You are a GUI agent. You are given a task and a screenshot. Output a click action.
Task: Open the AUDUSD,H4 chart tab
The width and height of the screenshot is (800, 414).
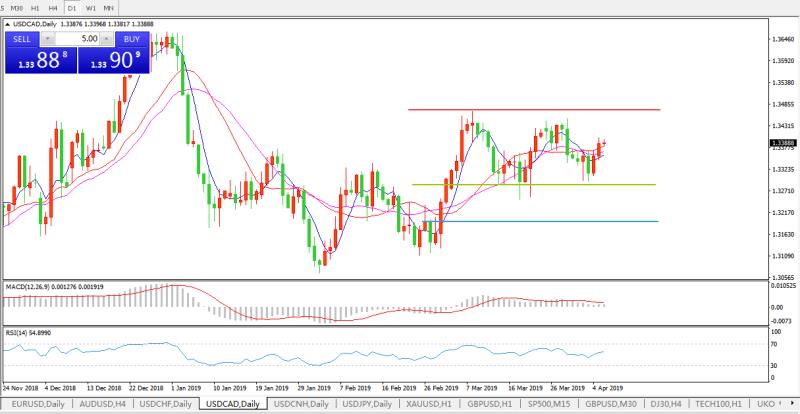coord(101,404)
